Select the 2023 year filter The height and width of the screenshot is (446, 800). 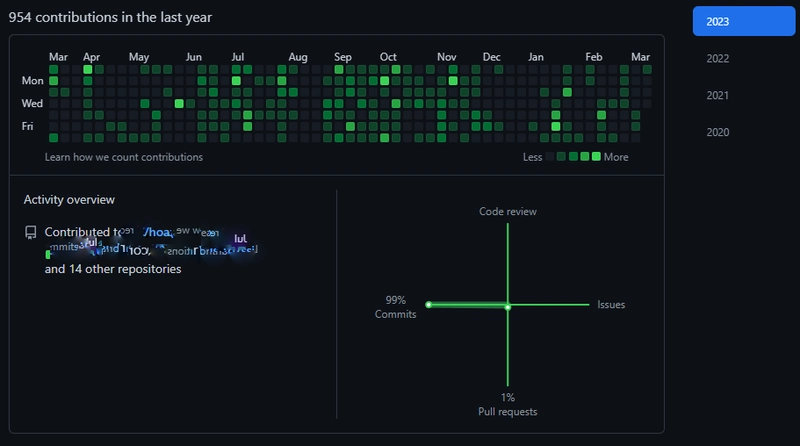[x=741, y=21]
